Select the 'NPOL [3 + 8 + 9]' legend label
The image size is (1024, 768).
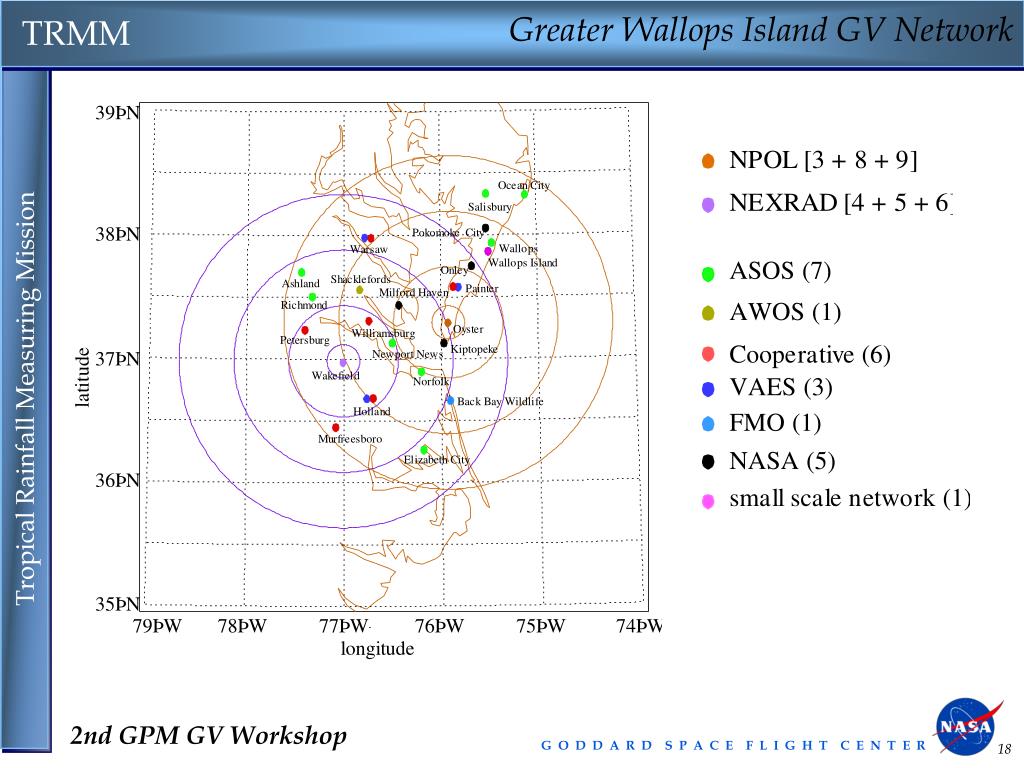(x=823, y=160)
